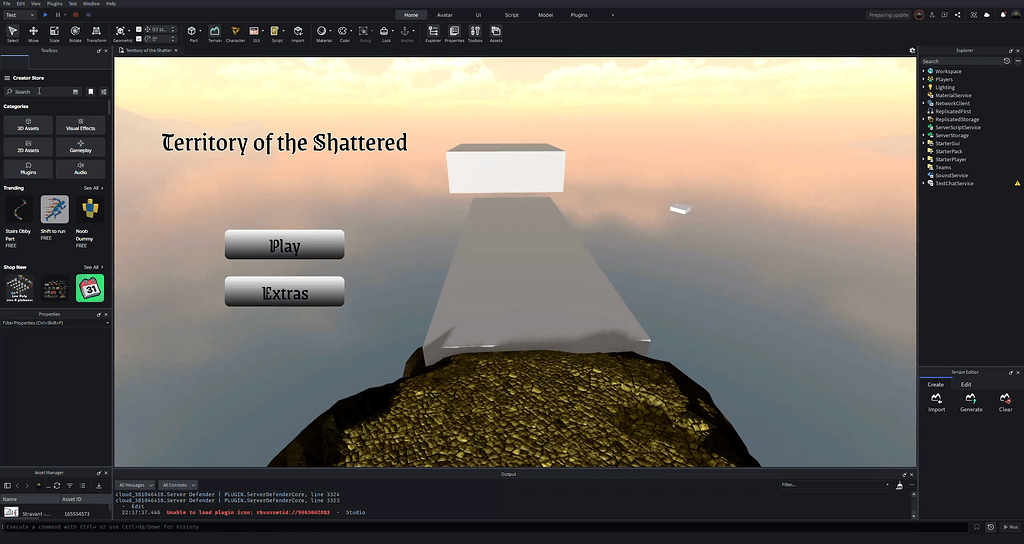Click See All next to Trending
The width and height of the screenshot is (1024, 544).
93,188
